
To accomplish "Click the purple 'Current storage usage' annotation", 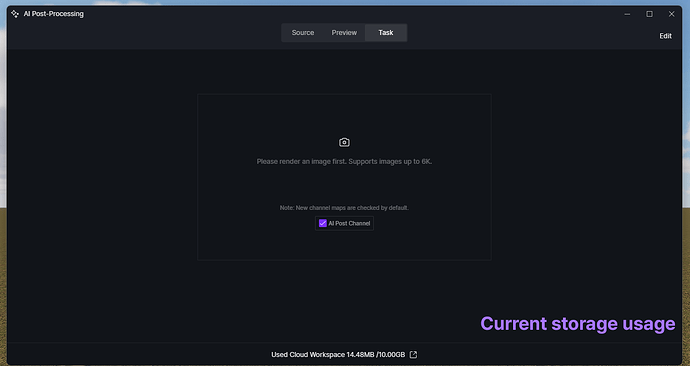I will [577, 324].
